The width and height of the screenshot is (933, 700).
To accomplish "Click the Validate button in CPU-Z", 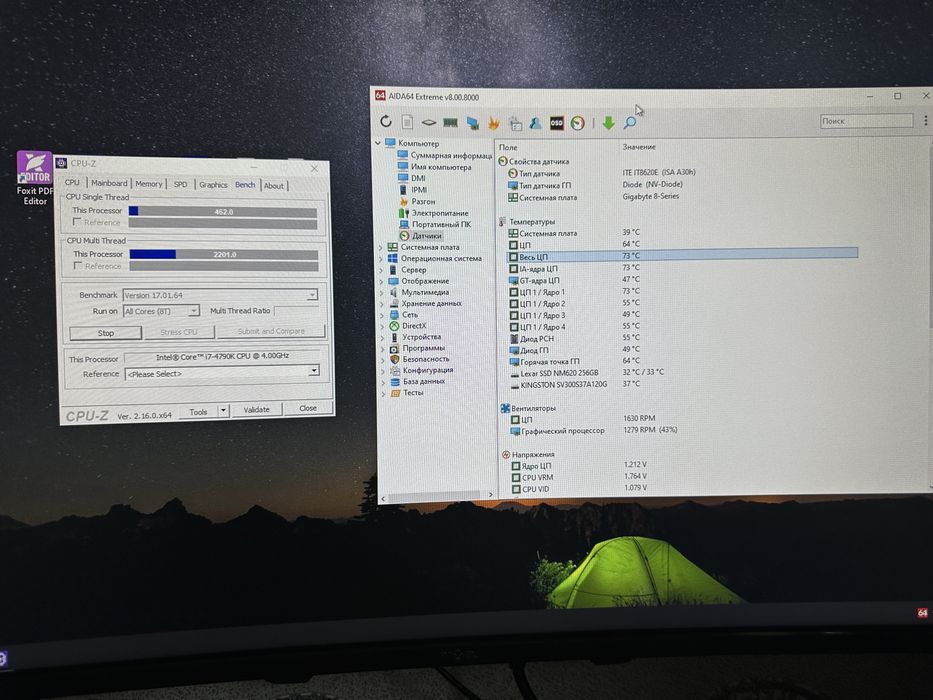I will [x=256, y=410].
